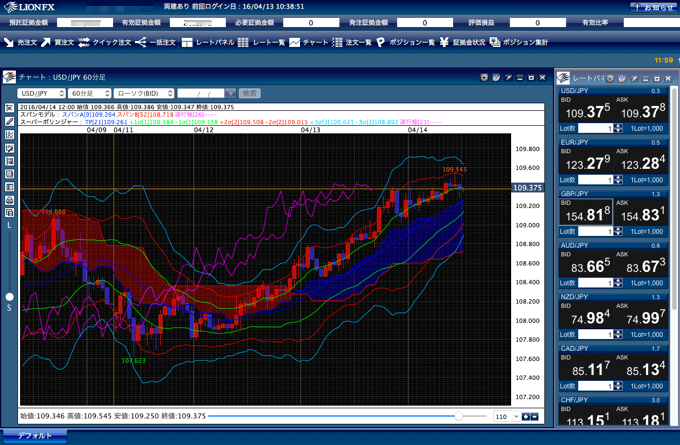This screenshot has height=445, width=680.
Task: Click NZD/JPY BID 74.984 price
Action: 585,315
